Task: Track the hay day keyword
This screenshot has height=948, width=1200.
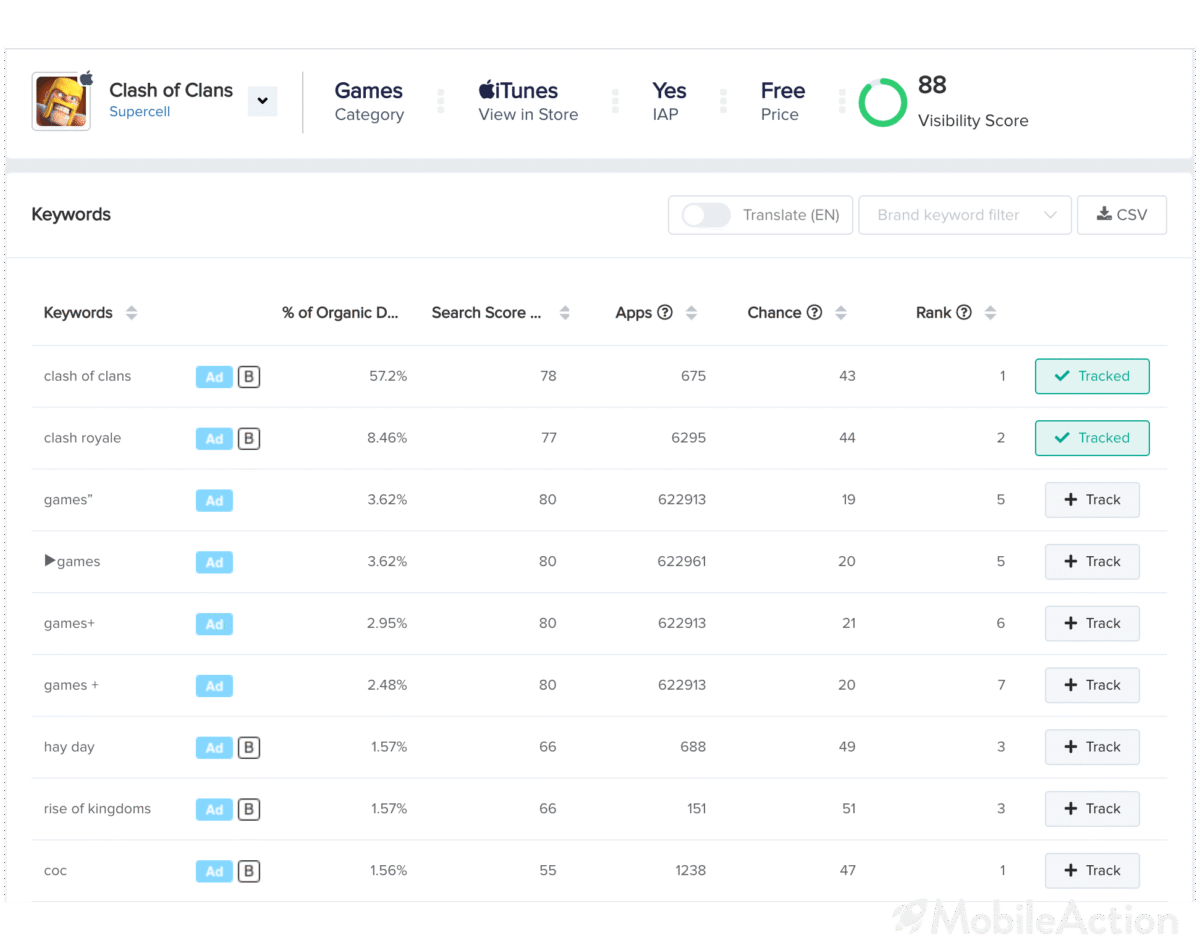Action: coord(1091,747)
